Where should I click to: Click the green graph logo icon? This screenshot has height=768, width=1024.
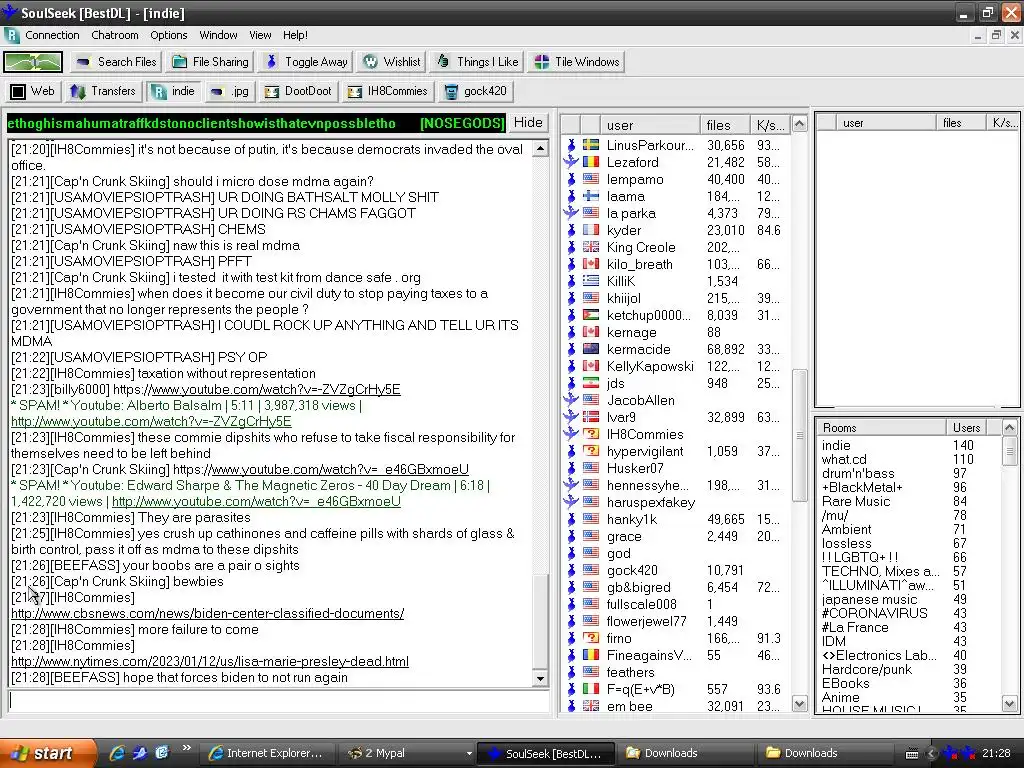33,62
